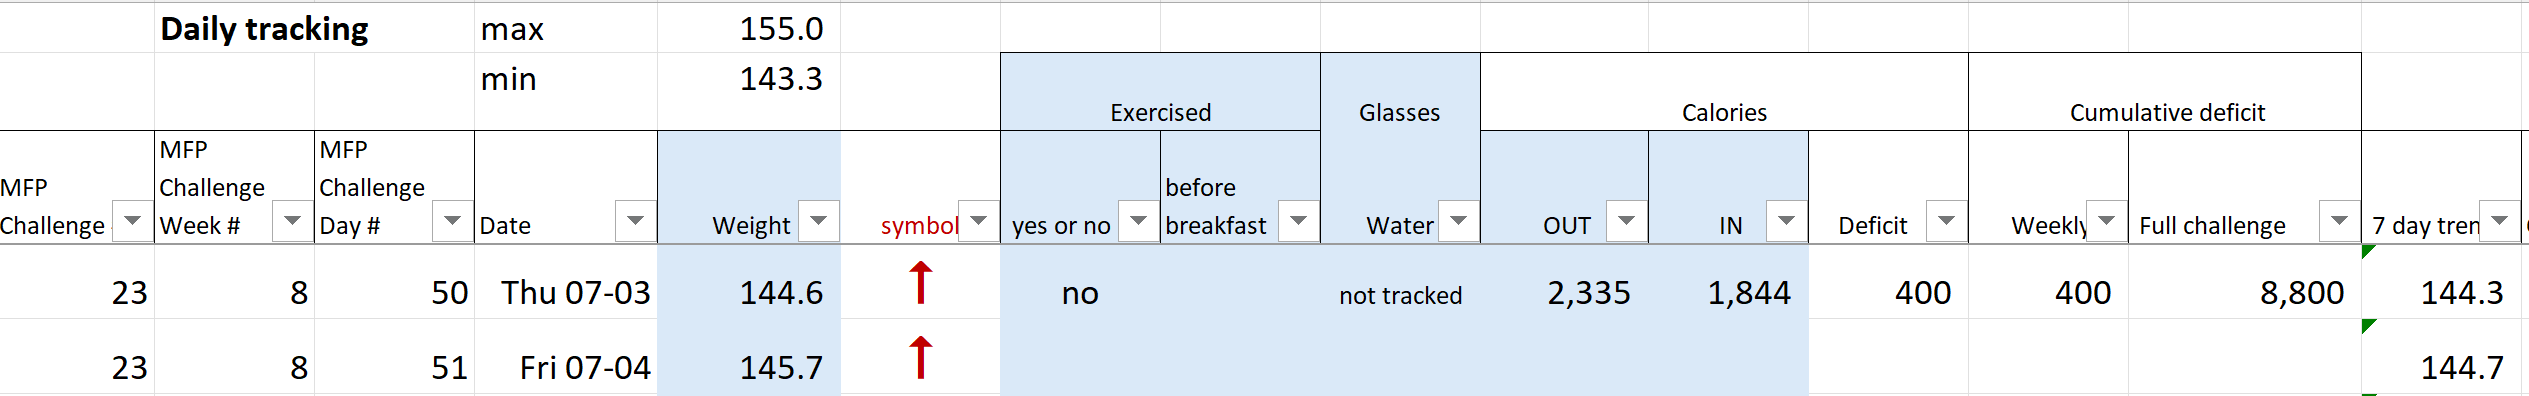Open the IN calories filter dropdown

coord(1786,221)
